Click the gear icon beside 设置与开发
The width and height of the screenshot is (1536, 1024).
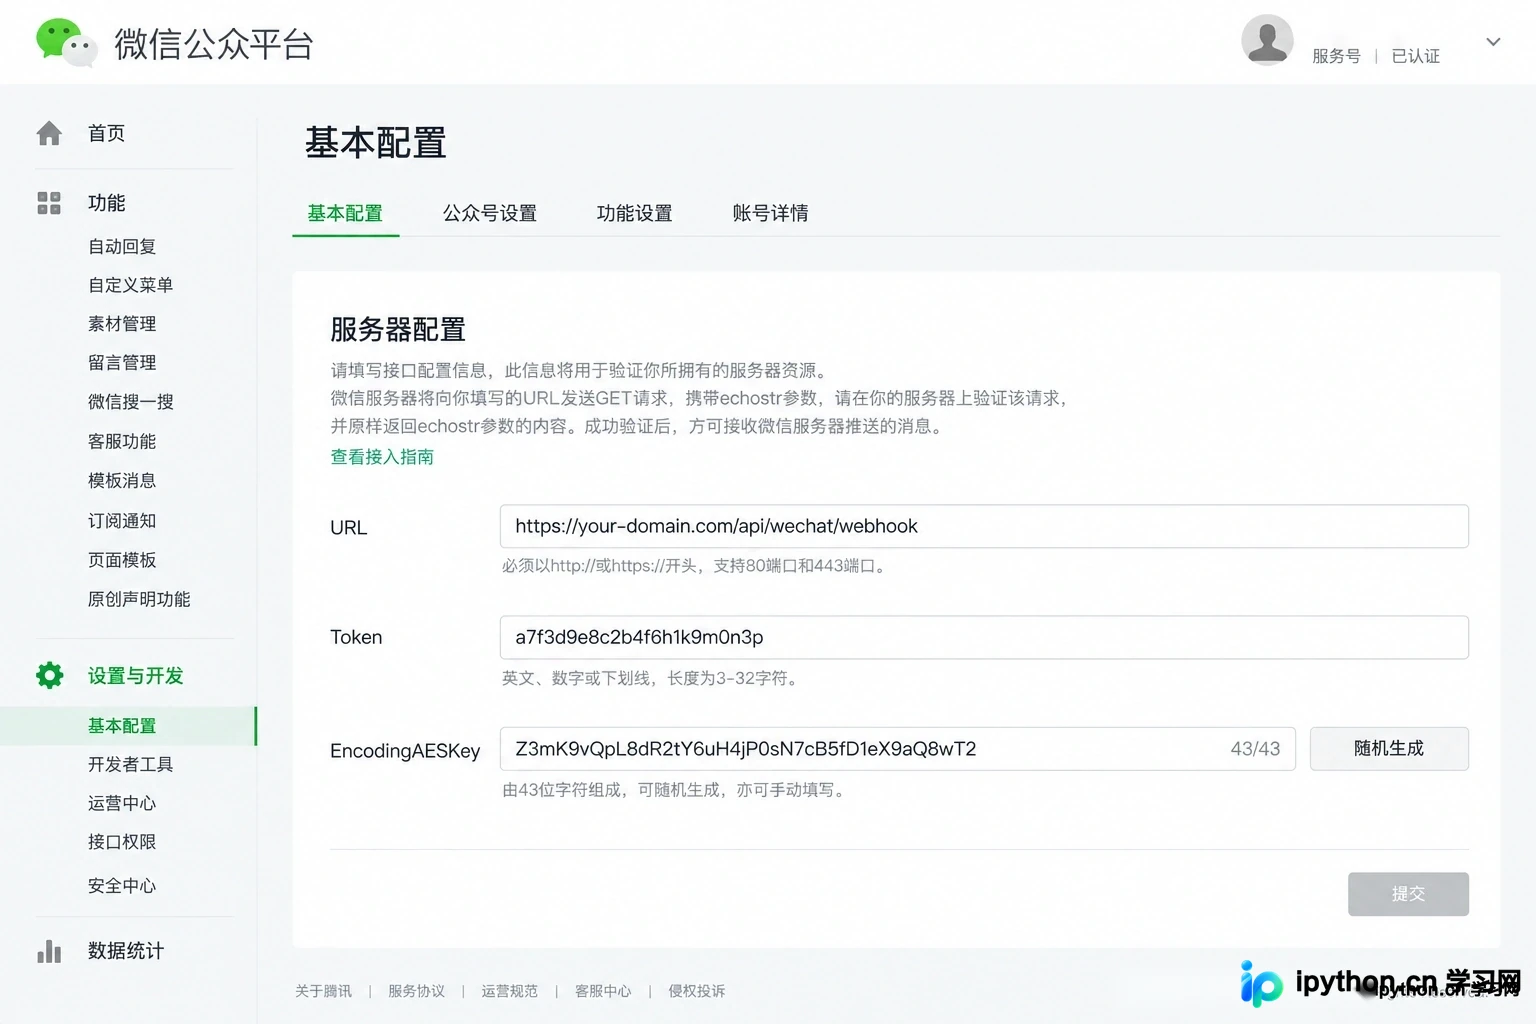[49, 676]
